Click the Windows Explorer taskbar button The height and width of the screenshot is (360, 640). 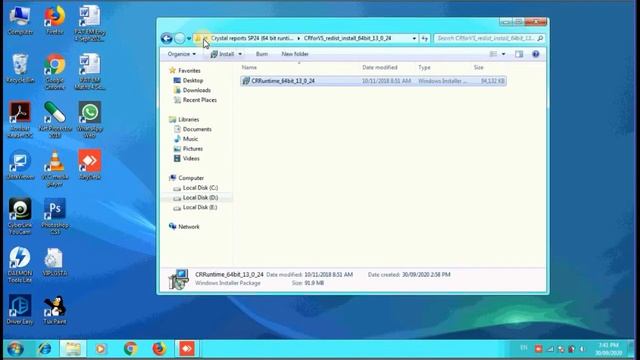tap(73, 349)
